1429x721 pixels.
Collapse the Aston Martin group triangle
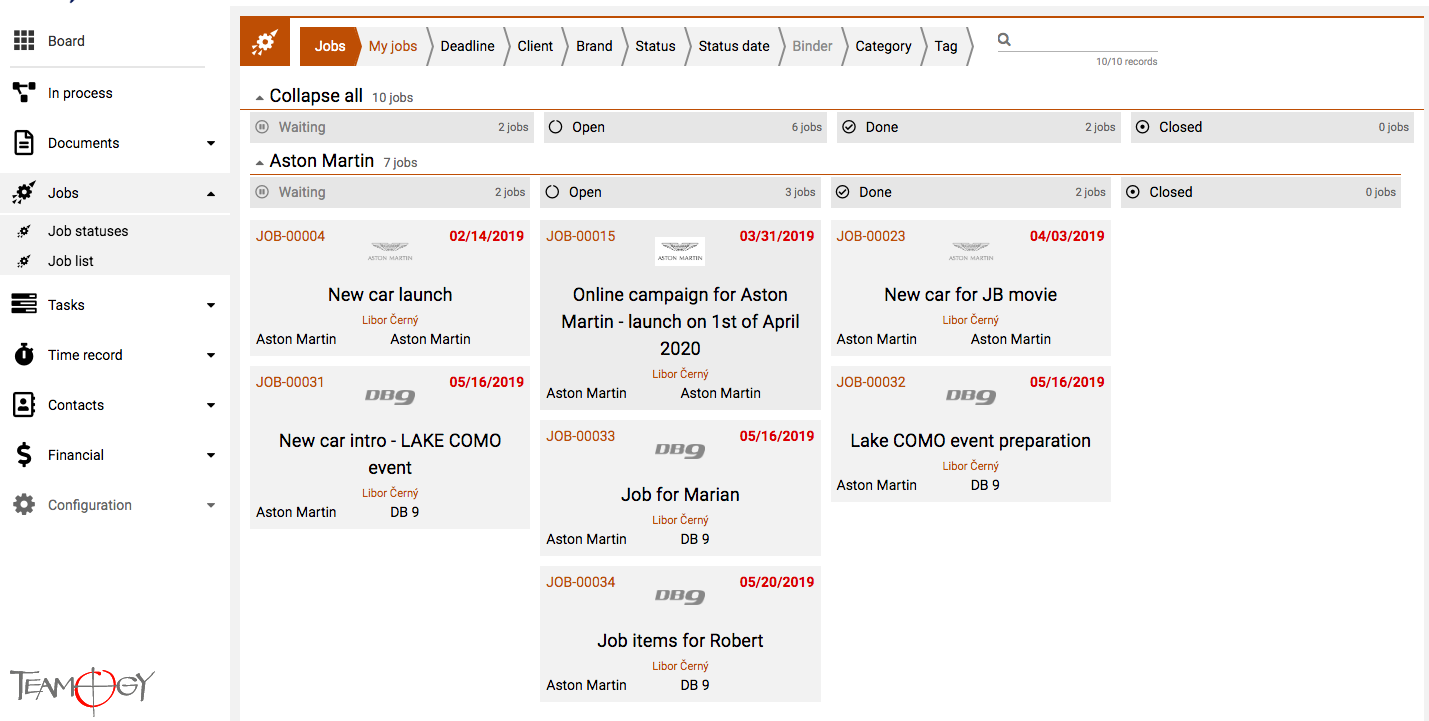[260, 162]
